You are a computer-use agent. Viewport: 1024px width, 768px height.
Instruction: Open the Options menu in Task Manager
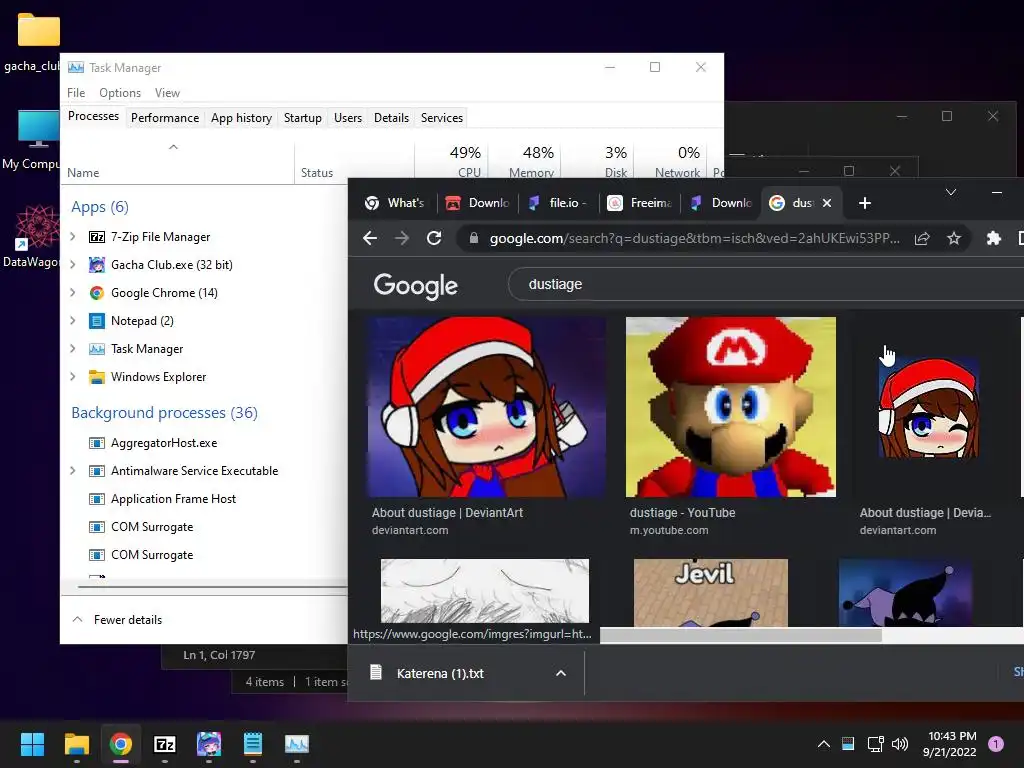pos(120,93)
